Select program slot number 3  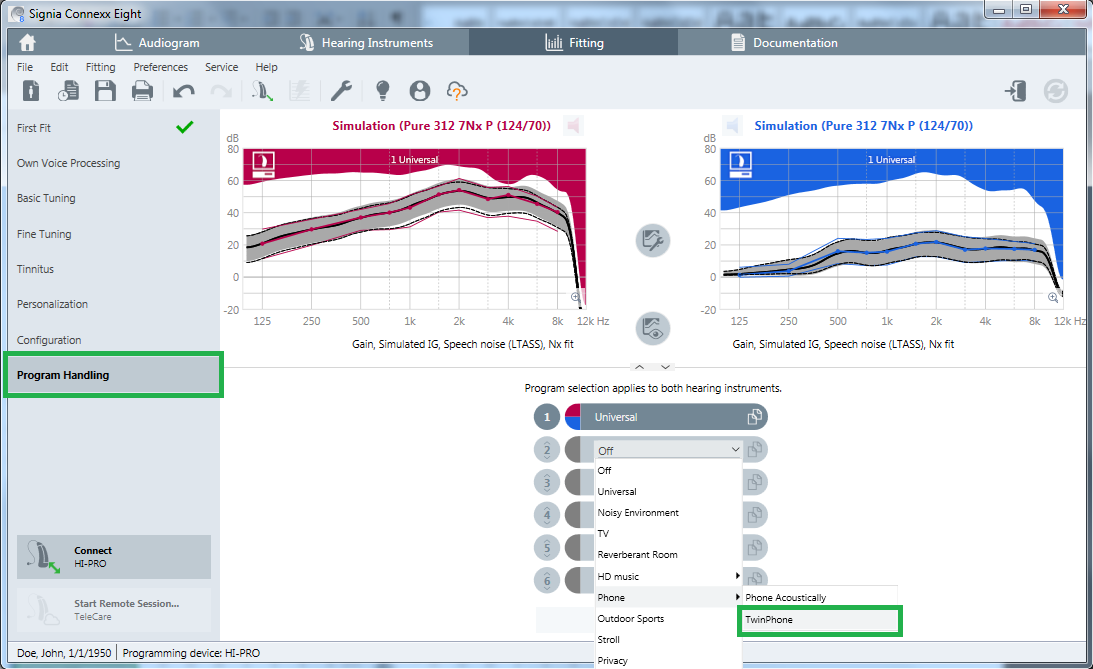click(546, 482)
